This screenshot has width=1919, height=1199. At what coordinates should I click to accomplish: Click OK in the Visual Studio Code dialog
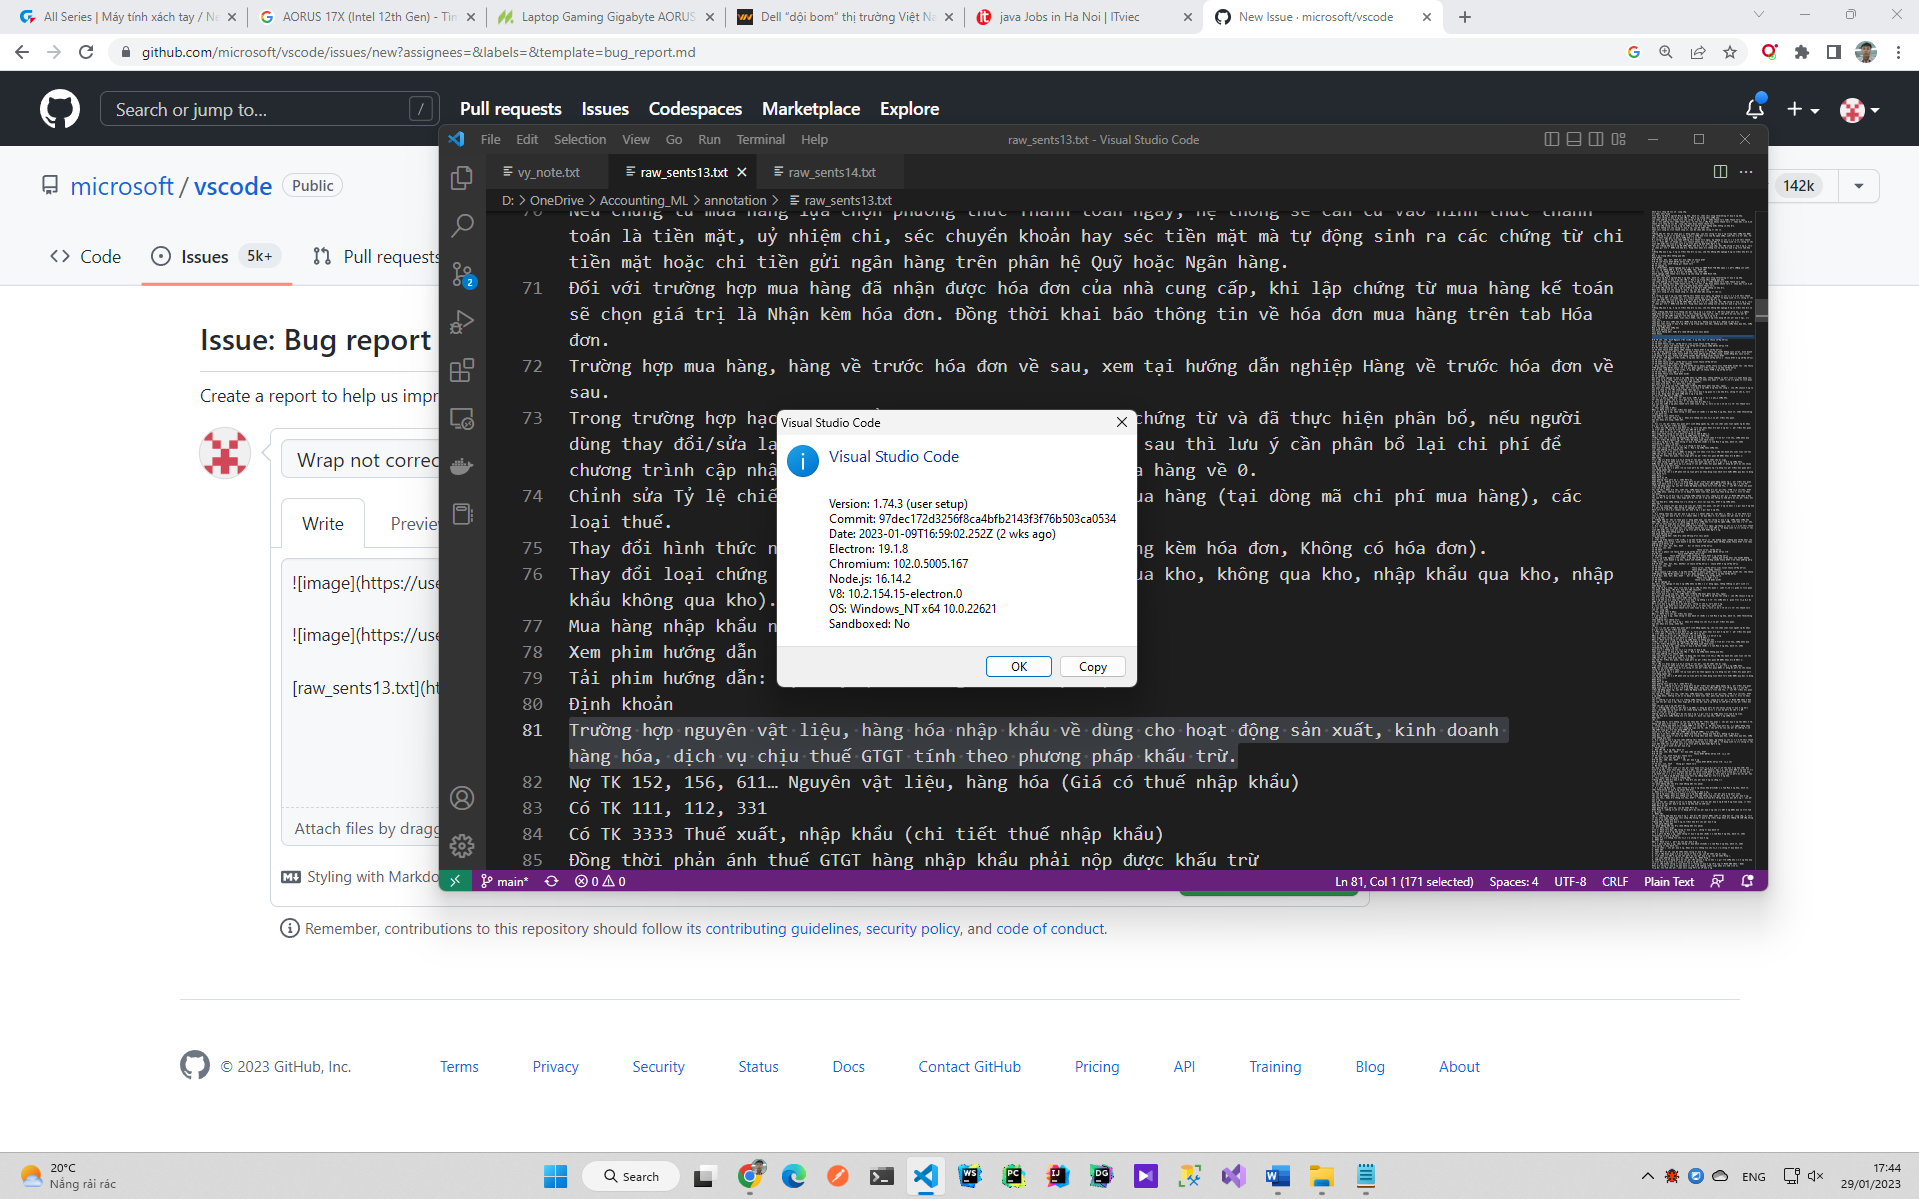point(1018,666)
